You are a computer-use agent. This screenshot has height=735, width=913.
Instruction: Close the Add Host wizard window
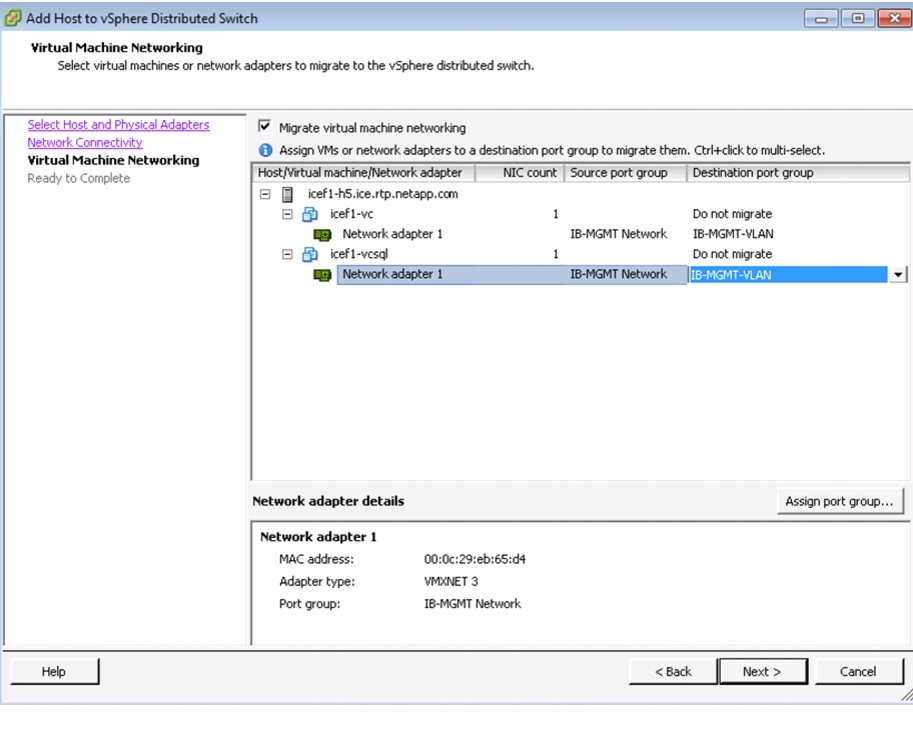[x=894, y=19]
